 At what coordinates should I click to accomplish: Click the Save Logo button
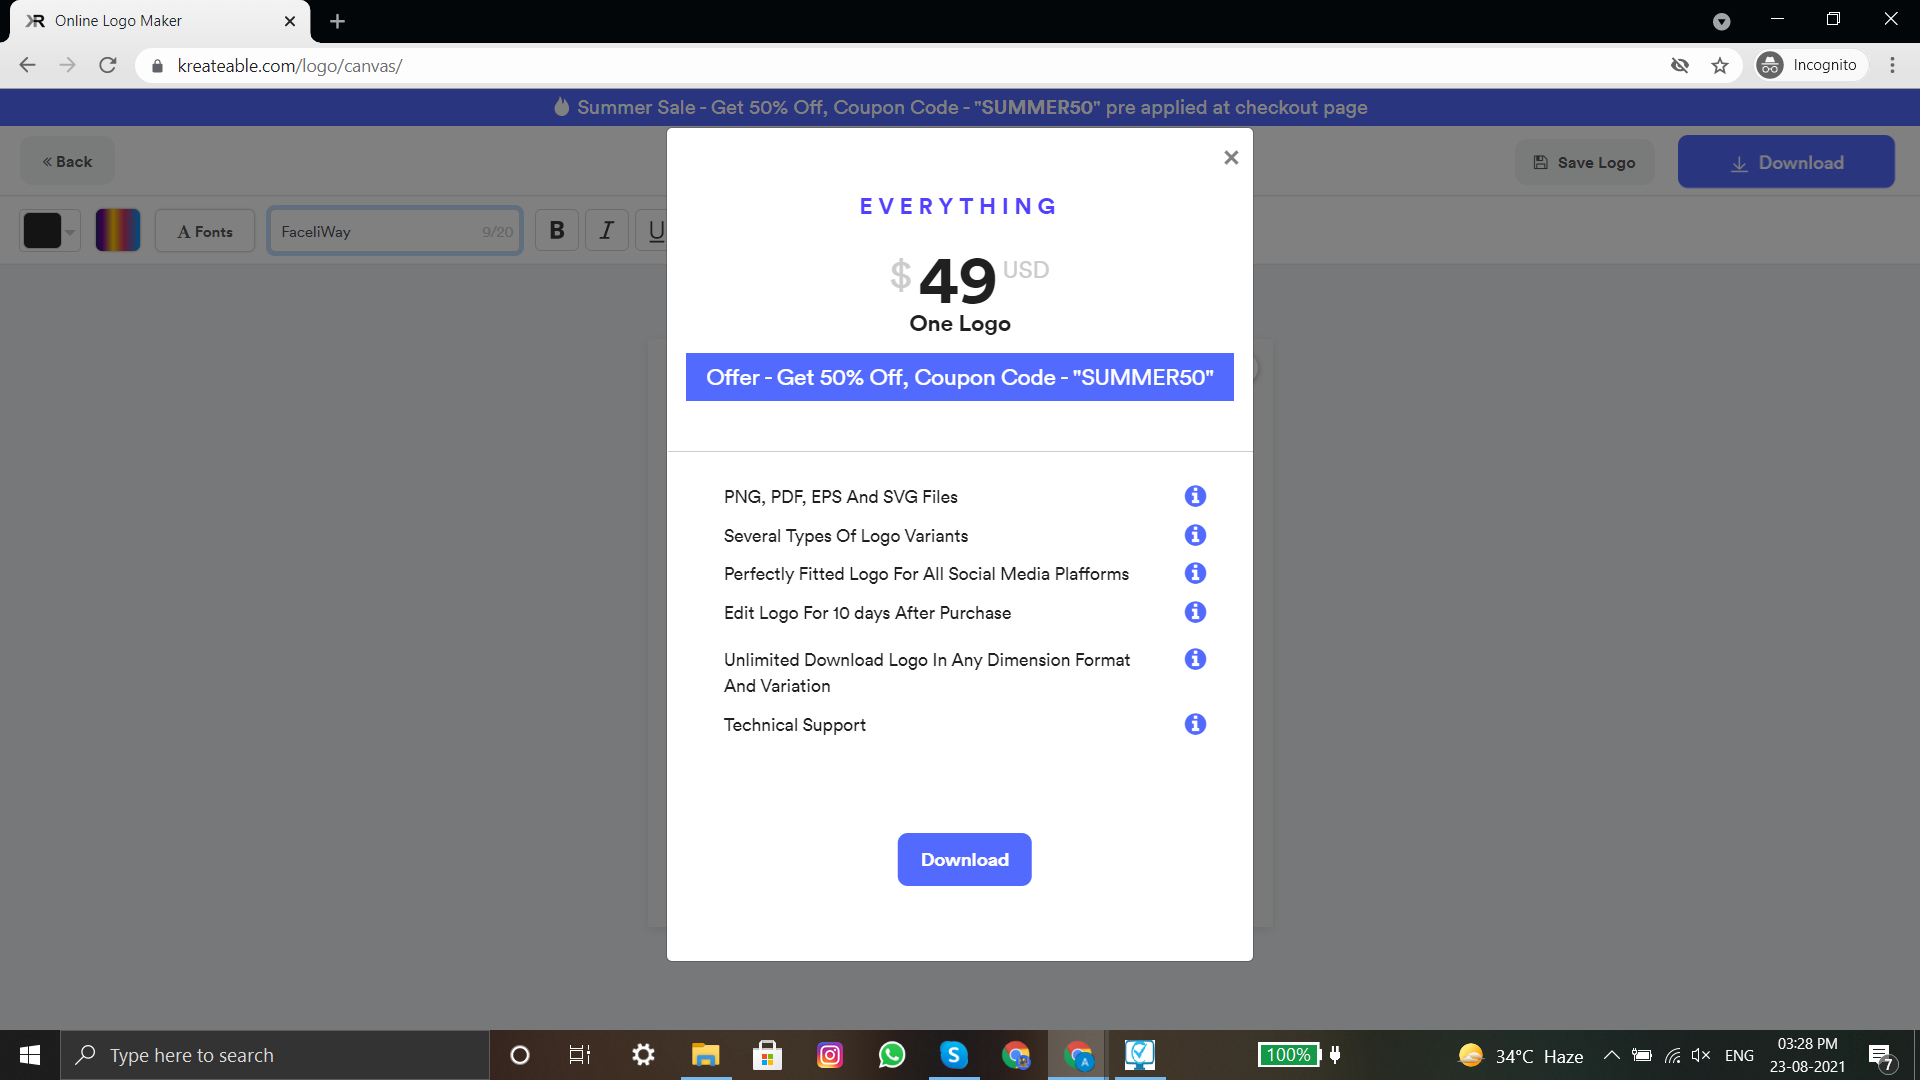point(1584,162)
